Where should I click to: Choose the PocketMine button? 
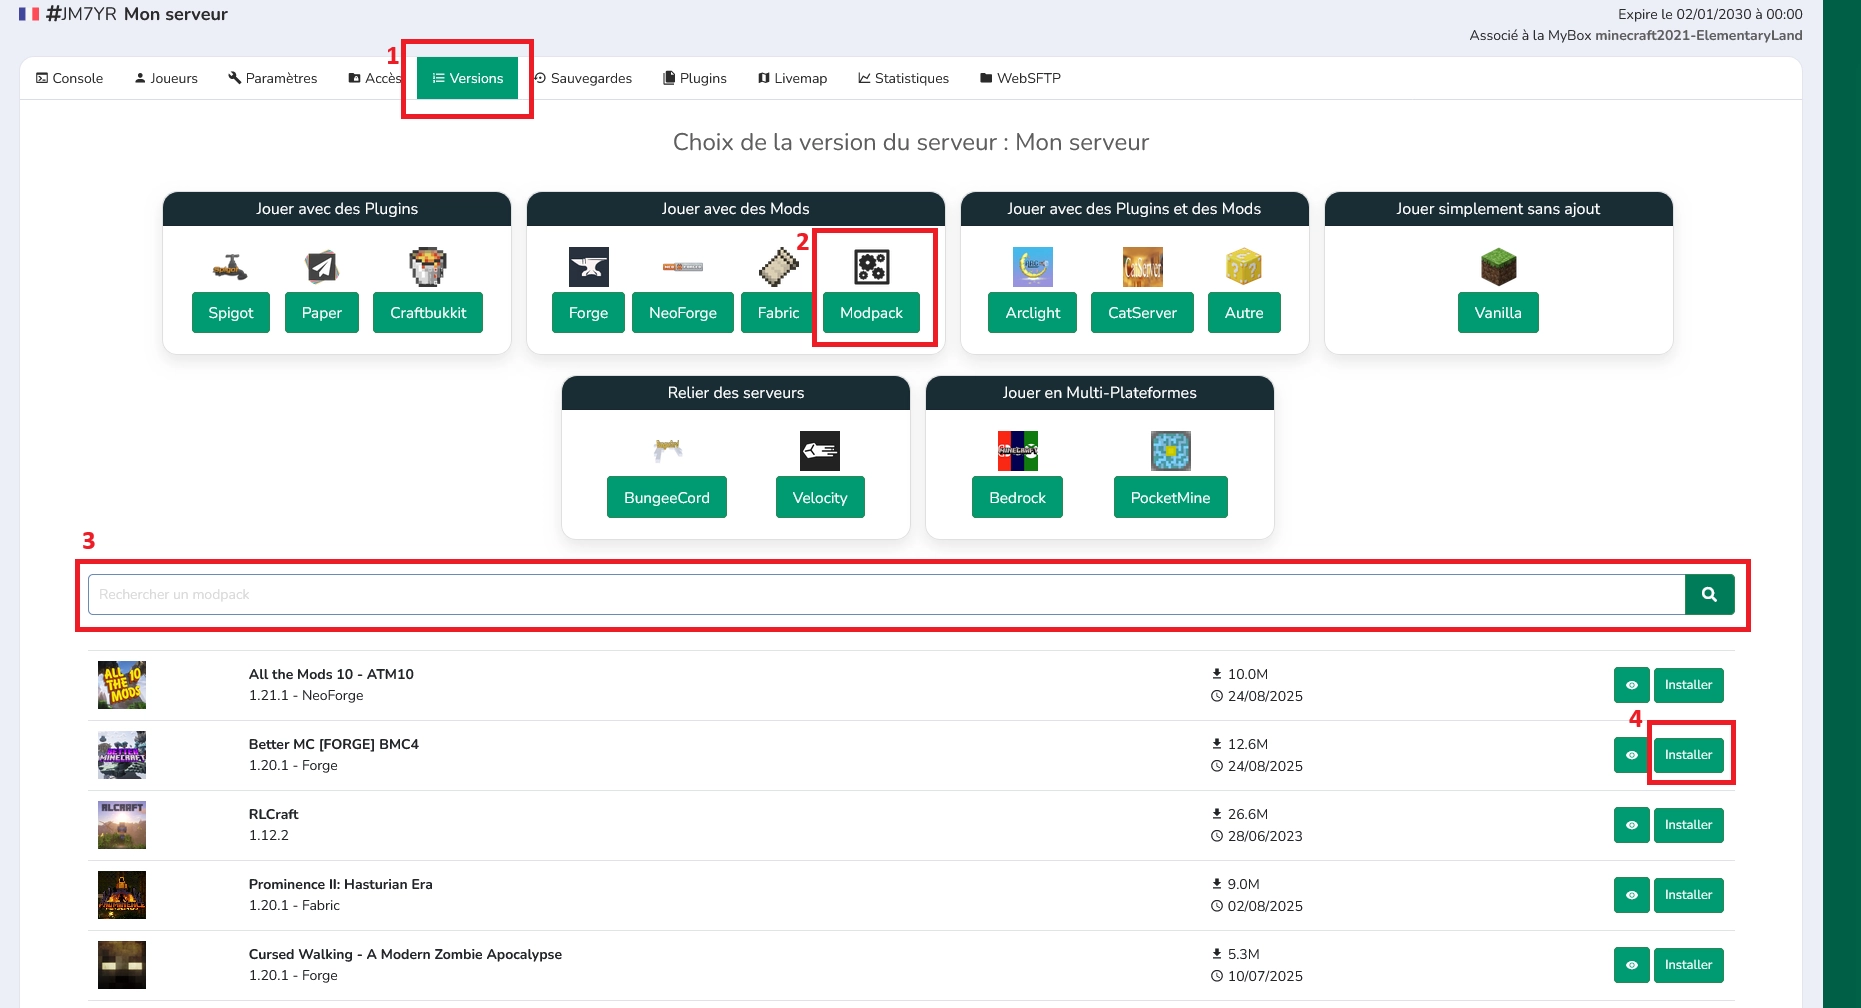point(1171,498)
